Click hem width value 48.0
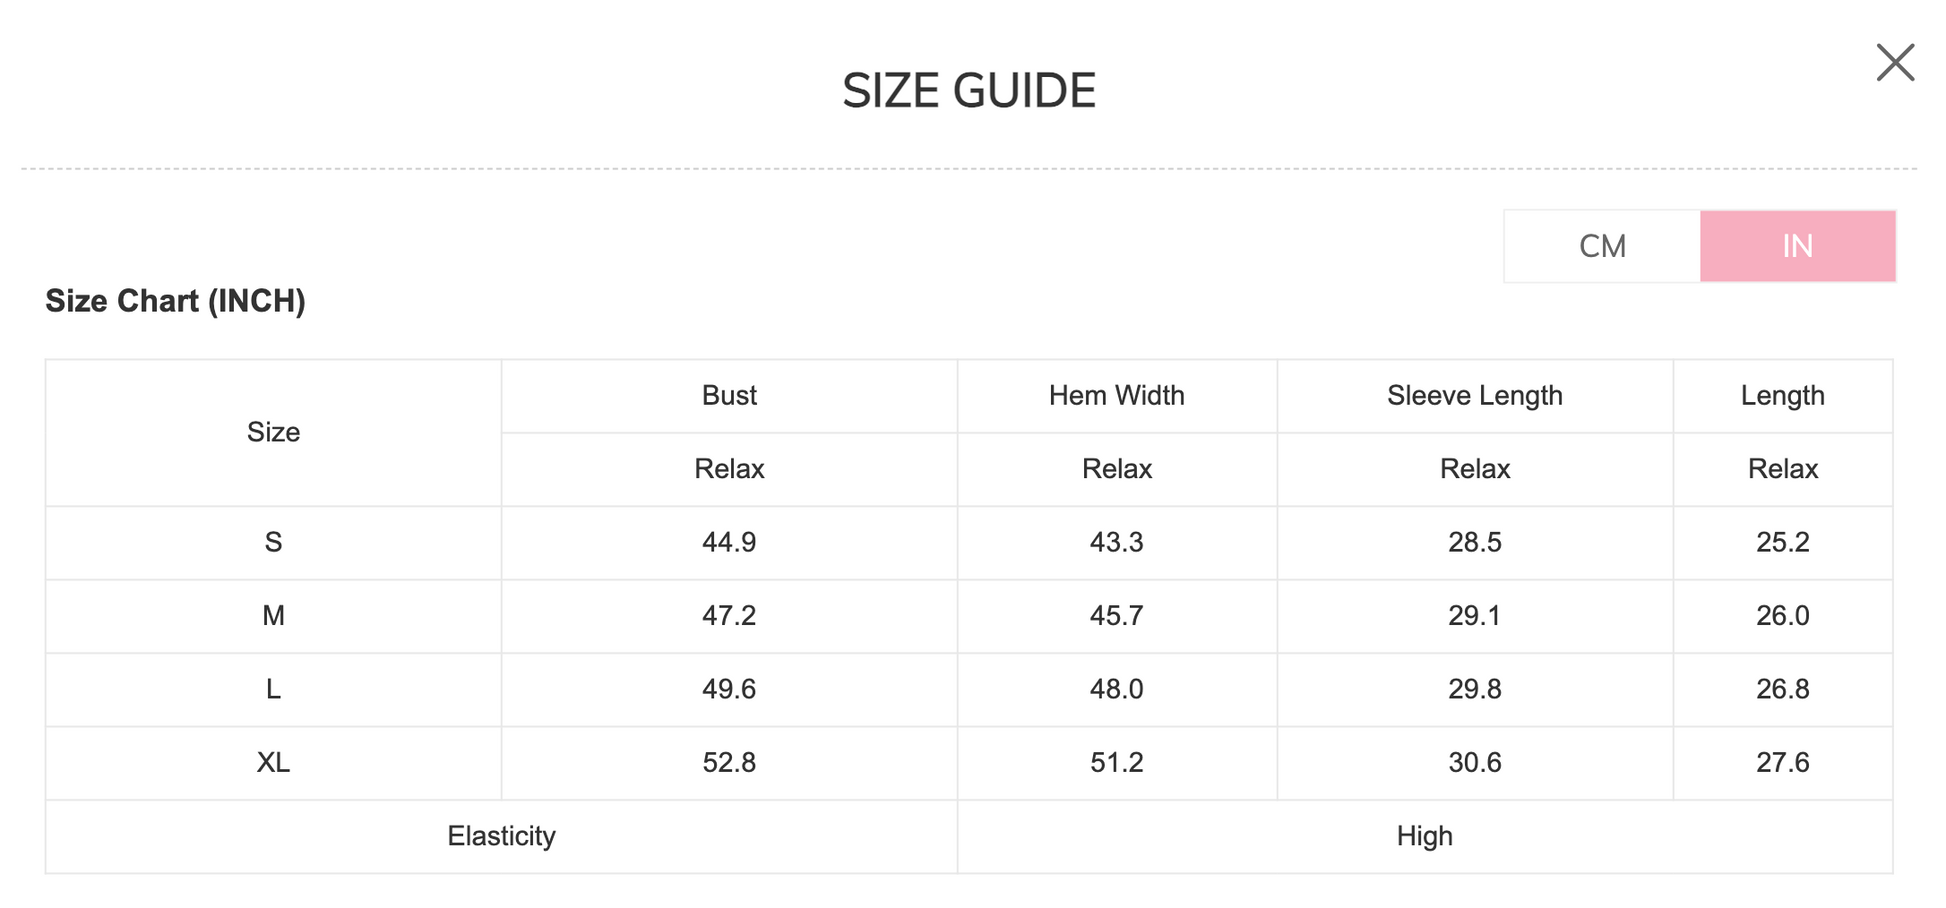Screen dimensions: 1946x908 1116,689
